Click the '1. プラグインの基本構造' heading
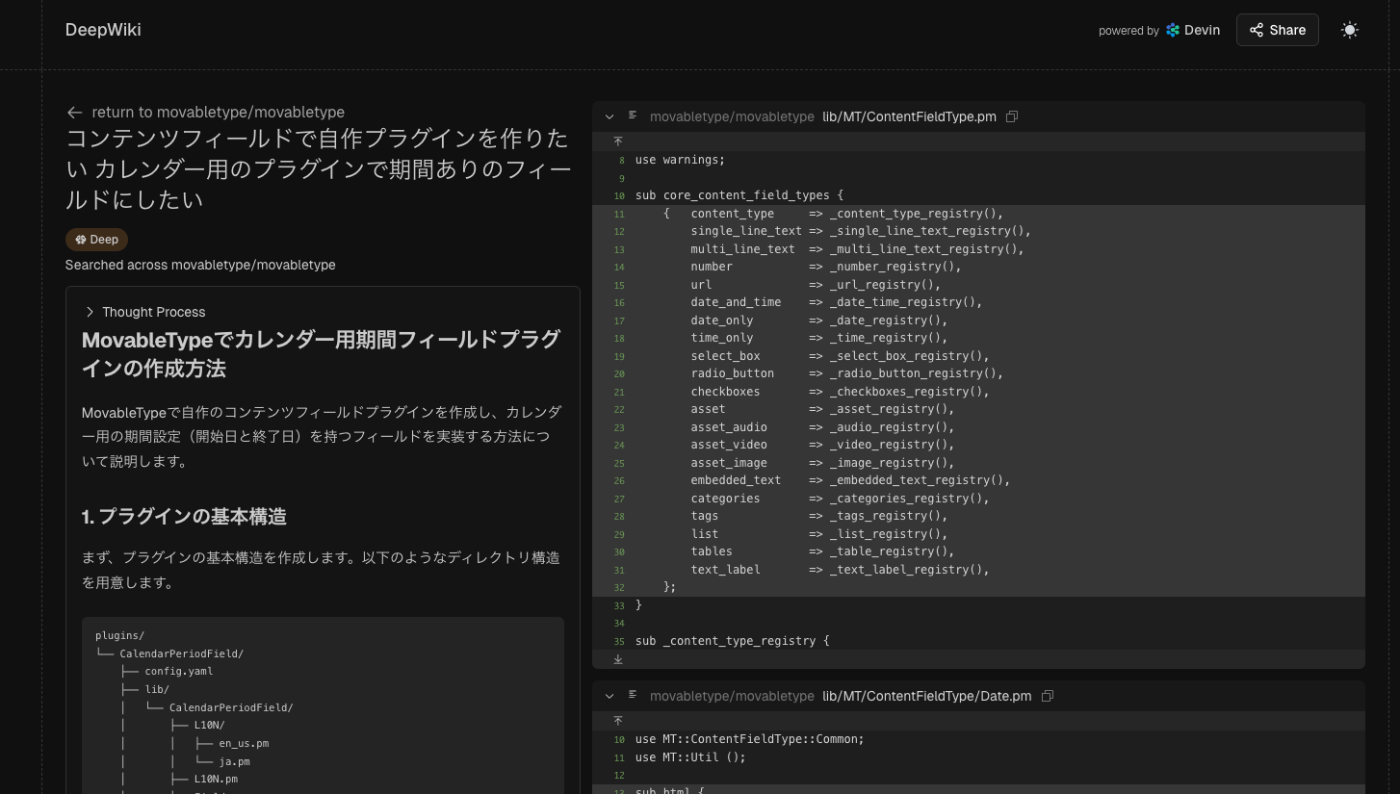The image size is (1400, 794). pyautogui.click(x=184, y=517)
